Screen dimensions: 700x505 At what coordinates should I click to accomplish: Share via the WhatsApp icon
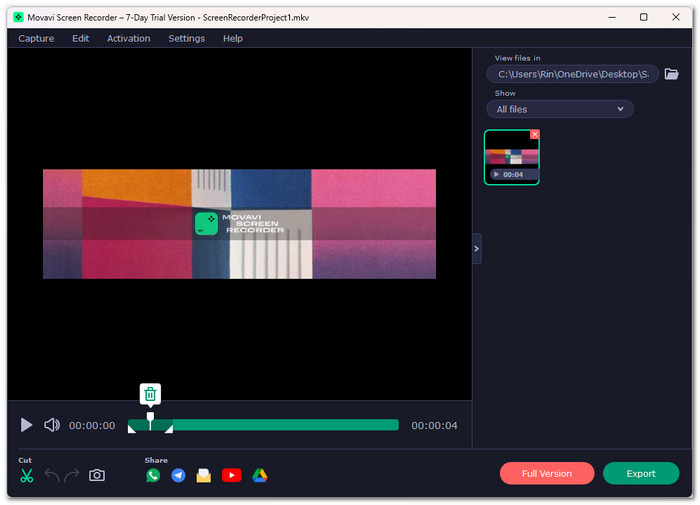(153, 476)
